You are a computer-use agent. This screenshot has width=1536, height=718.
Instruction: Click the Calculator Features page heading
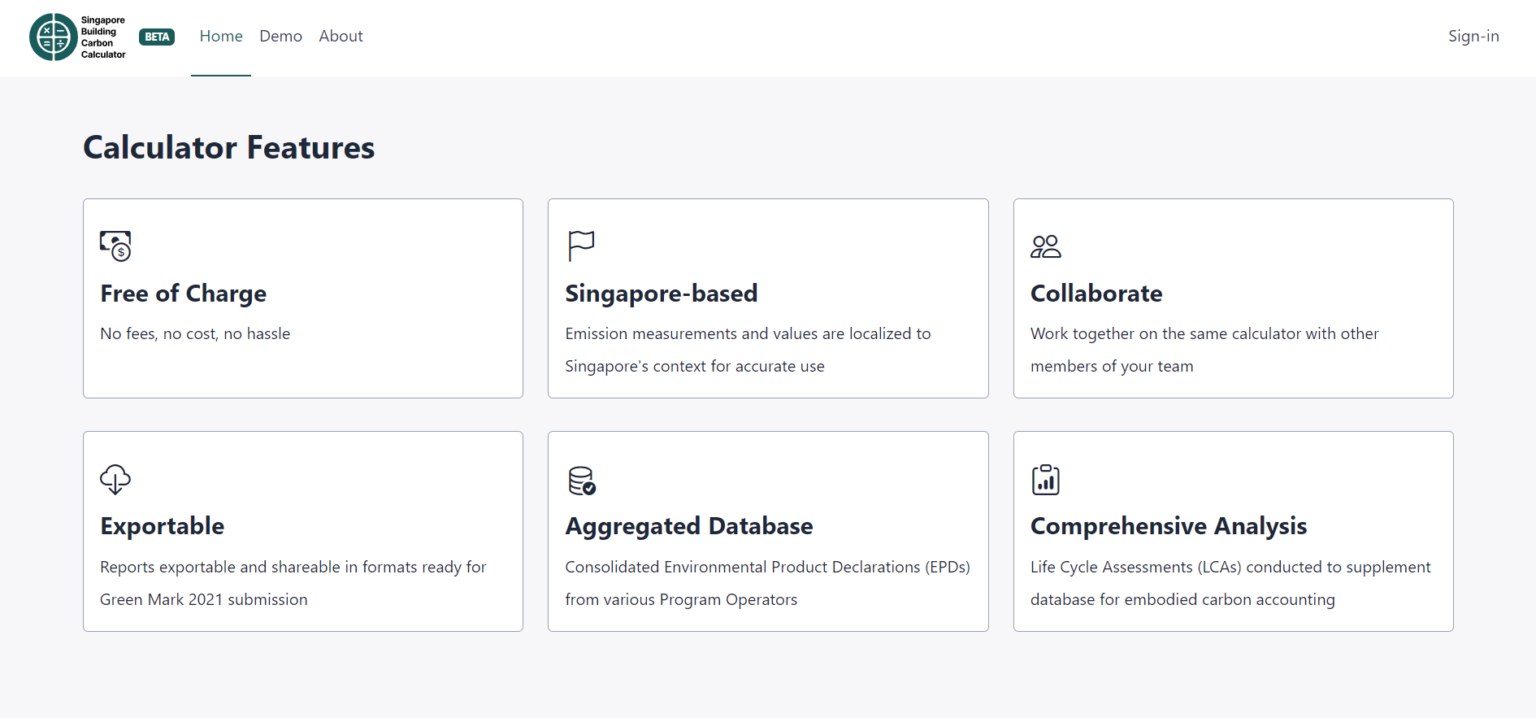click(229, 147)
